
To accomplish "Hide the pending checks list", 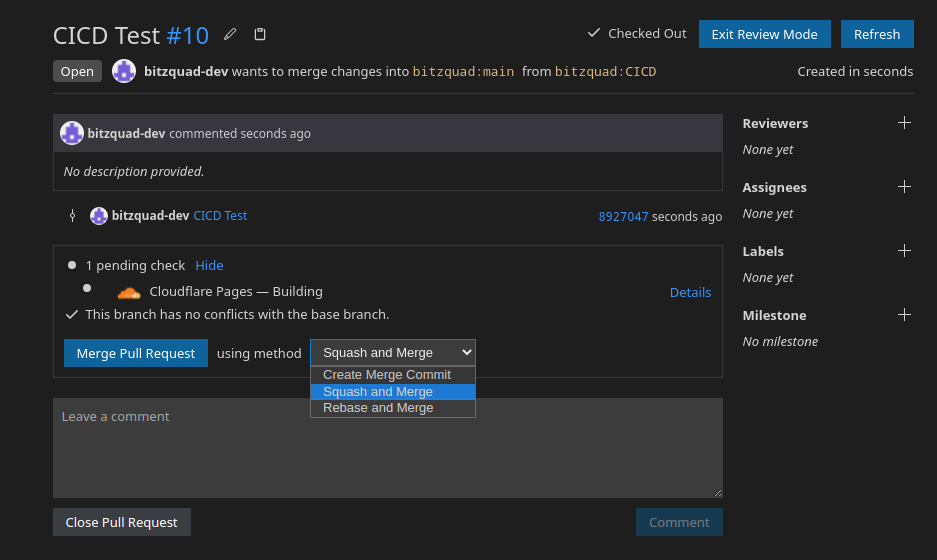I will [209, 266].
